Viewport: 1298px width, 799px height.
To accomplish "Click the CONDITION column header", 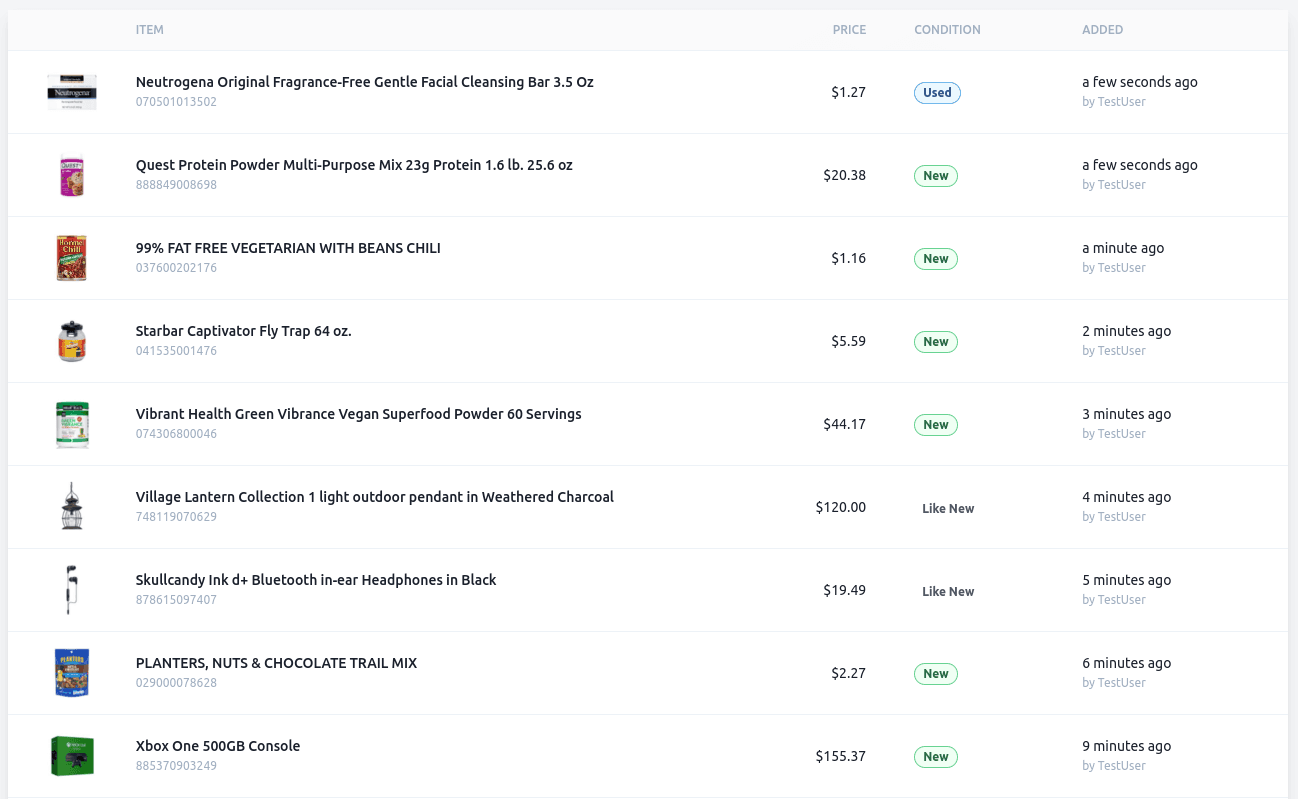I will coord(947,30).
